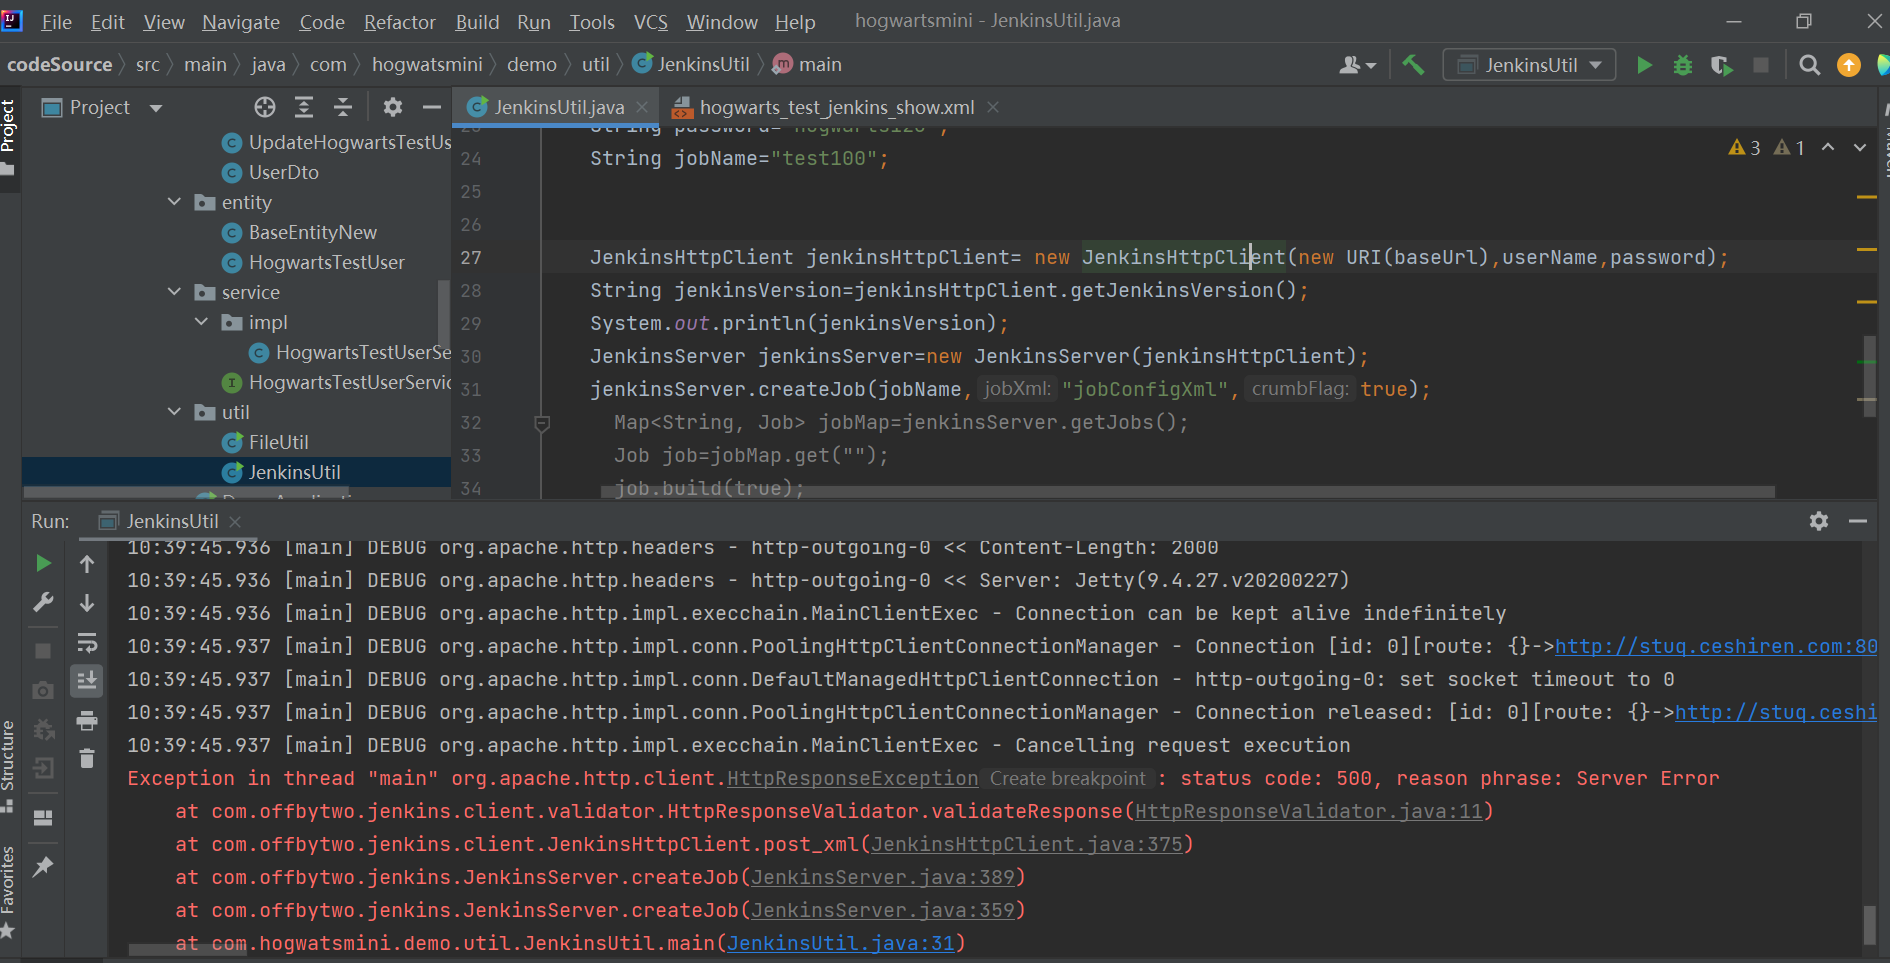
Task: Hide the Project tool window
Action: coord(432,107)
